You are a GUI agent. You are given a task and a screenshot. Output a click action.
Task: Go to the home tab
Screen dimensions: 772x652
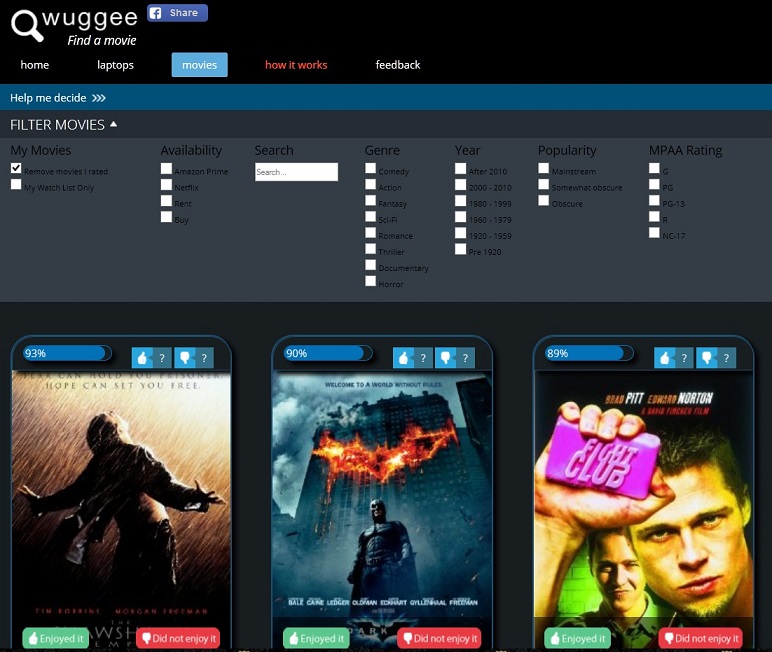pyautogui.click(x=34, y=65)
